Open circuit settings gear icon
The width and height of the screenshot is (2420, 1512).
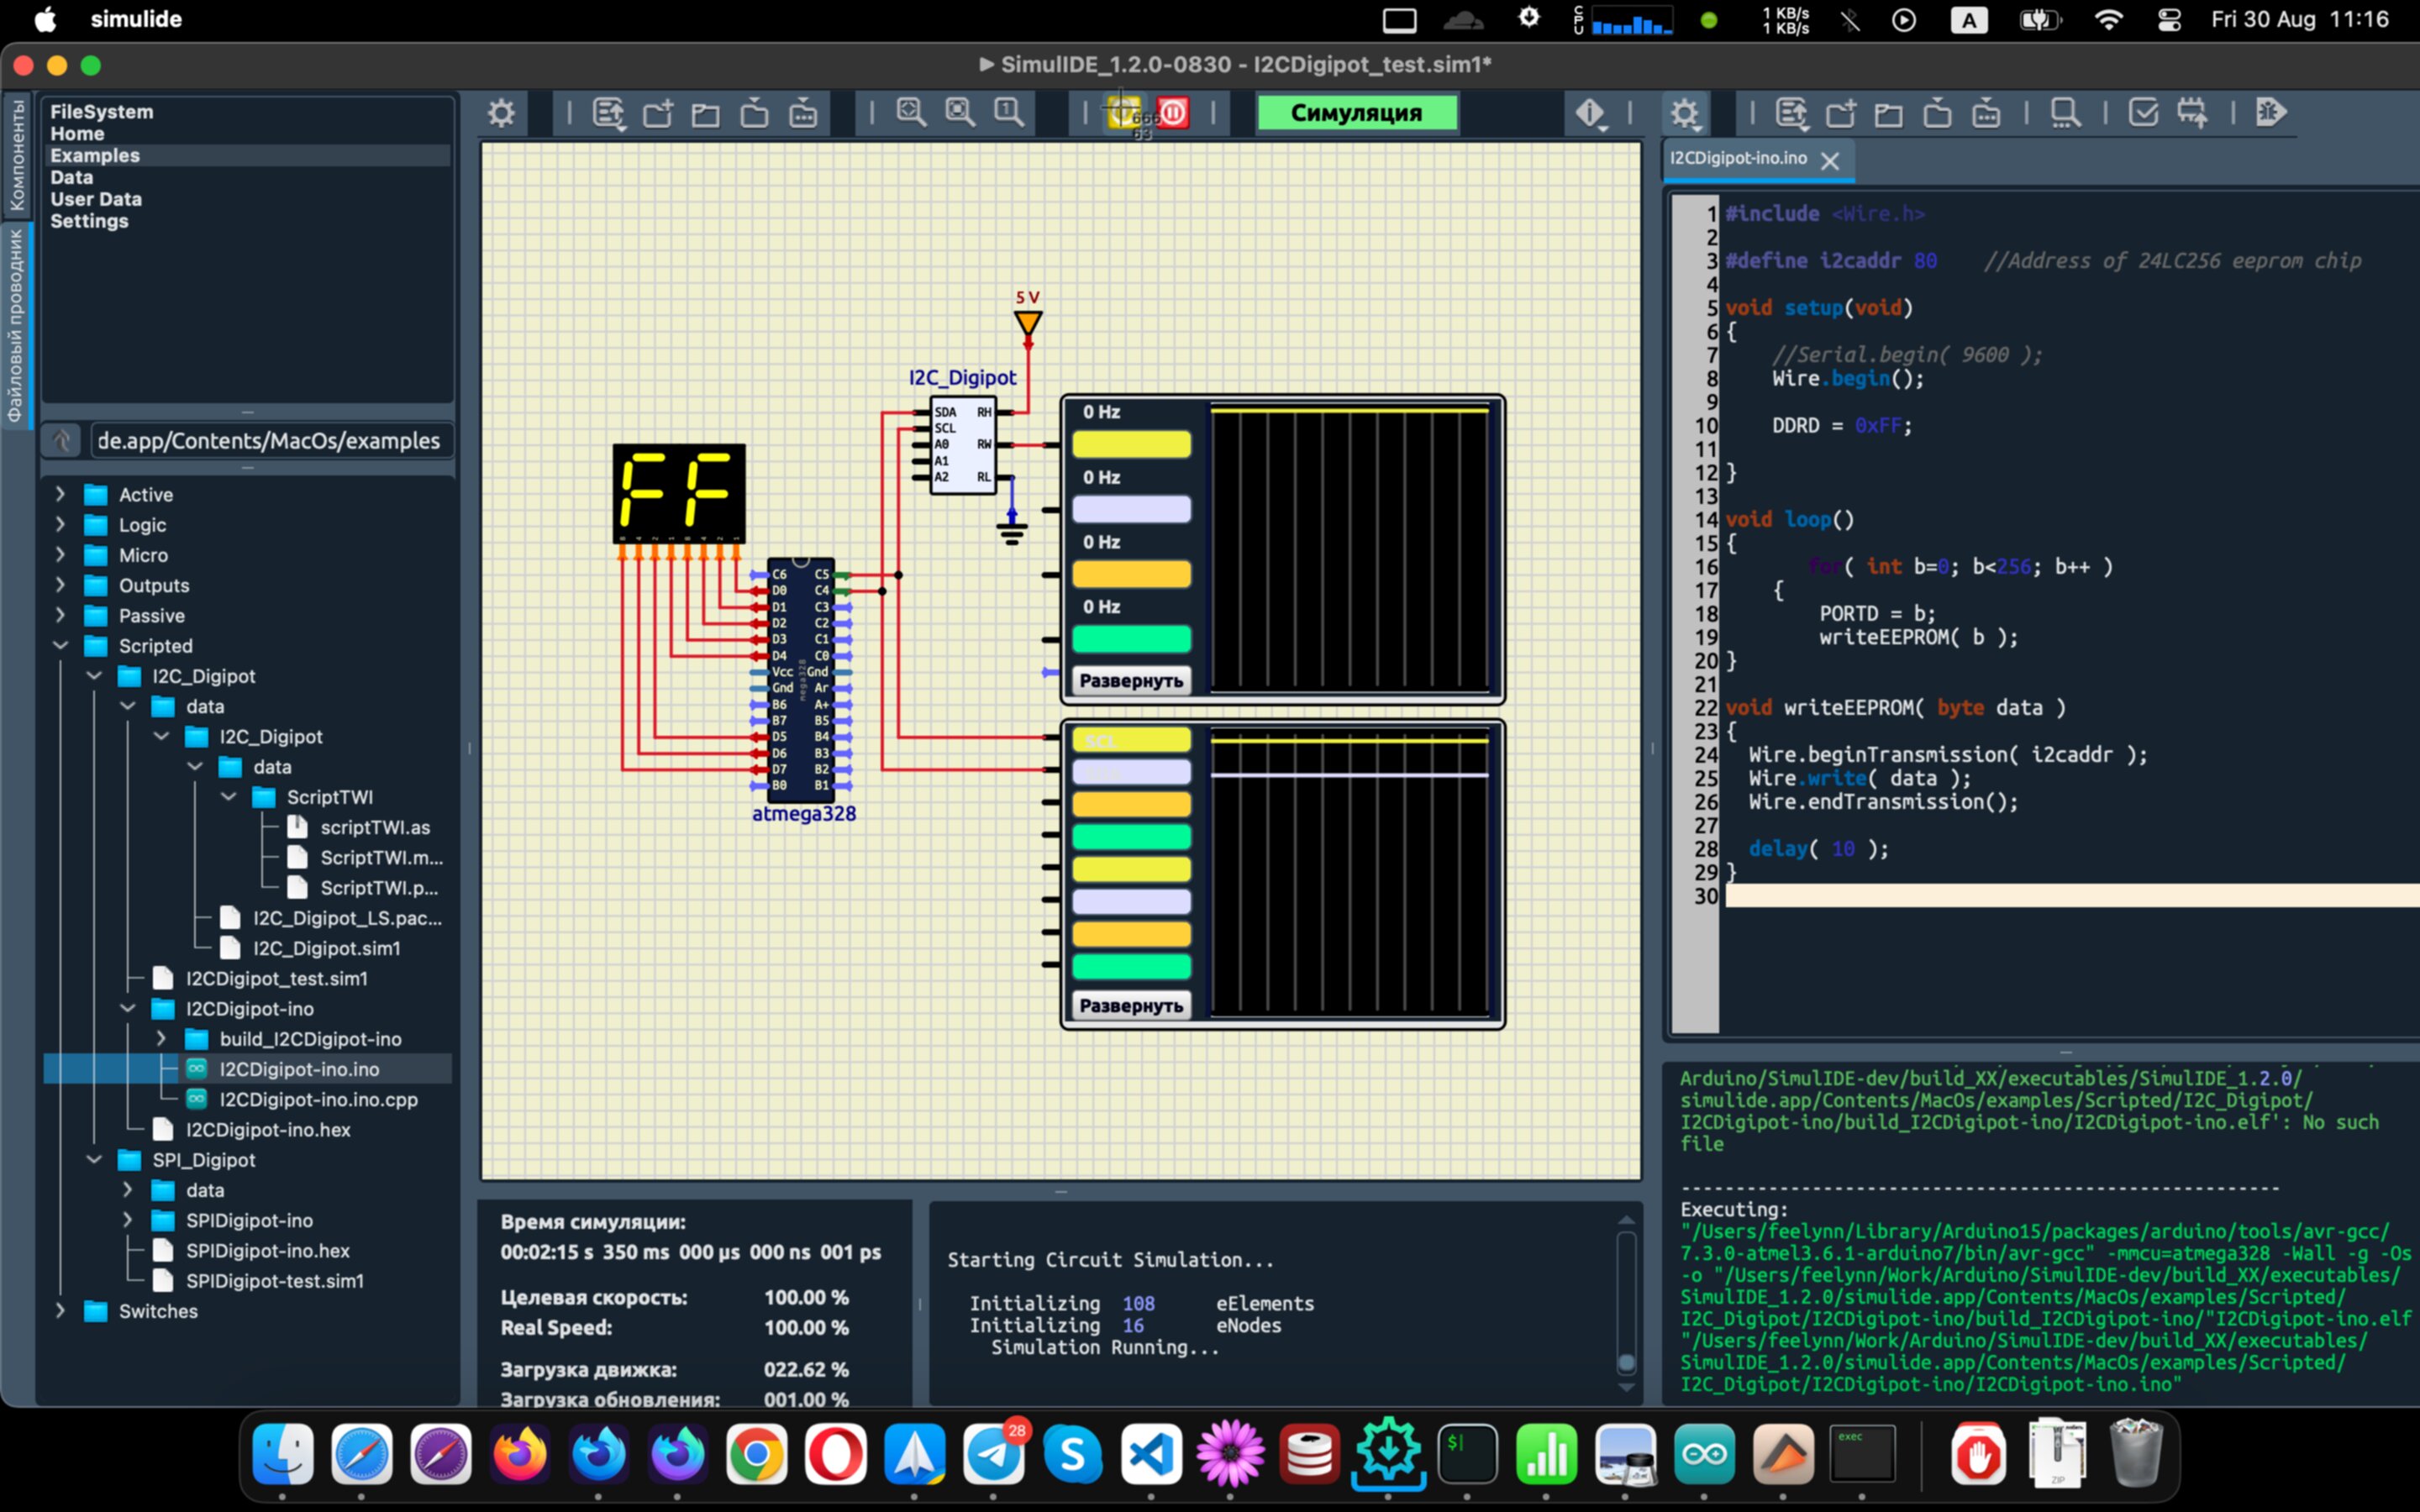[501, 113]
